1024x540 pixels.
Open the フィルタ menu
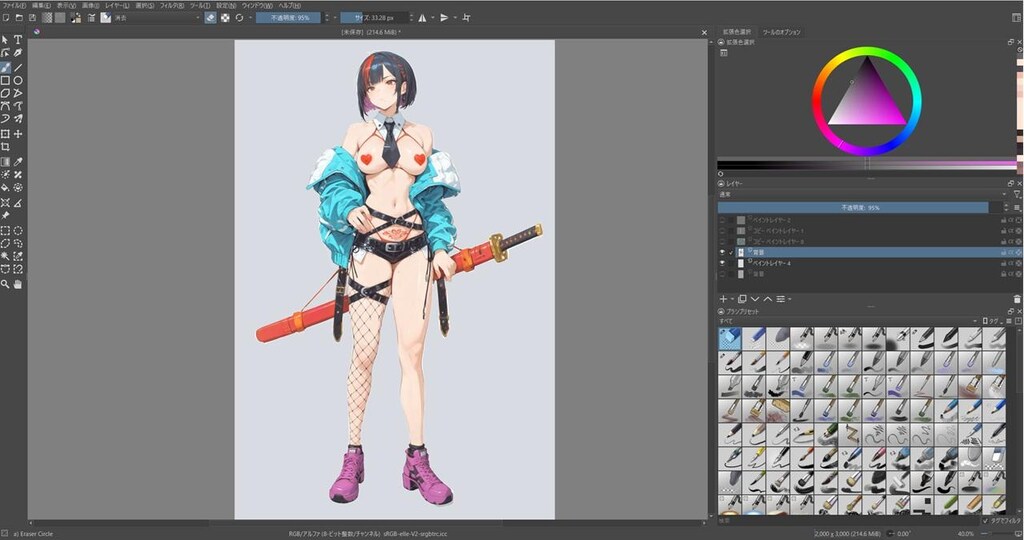pyautogui.click(x=172, y=5)
